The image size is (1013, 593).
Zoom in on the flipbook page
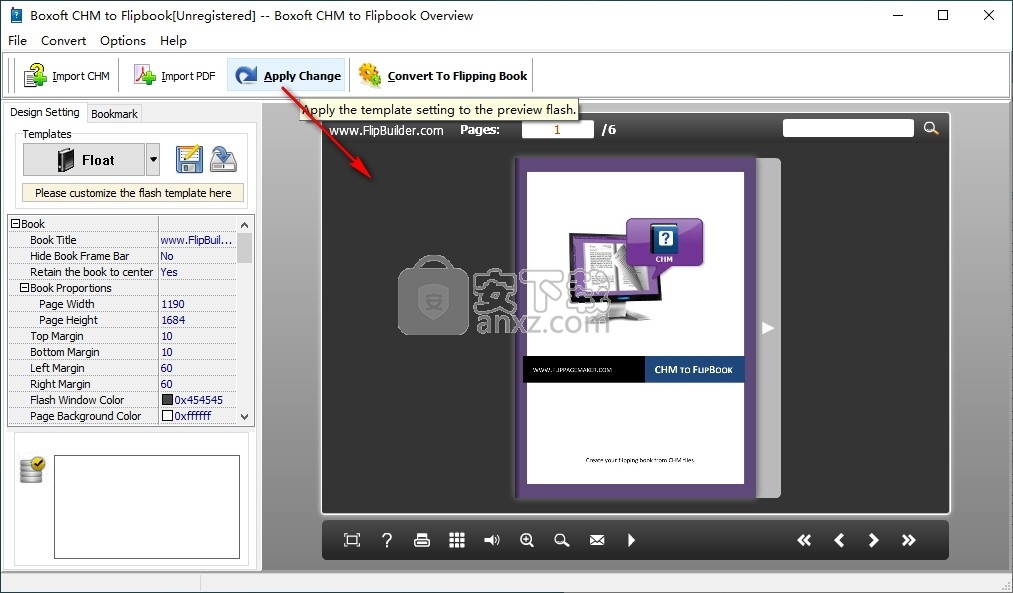click(527, 540)
